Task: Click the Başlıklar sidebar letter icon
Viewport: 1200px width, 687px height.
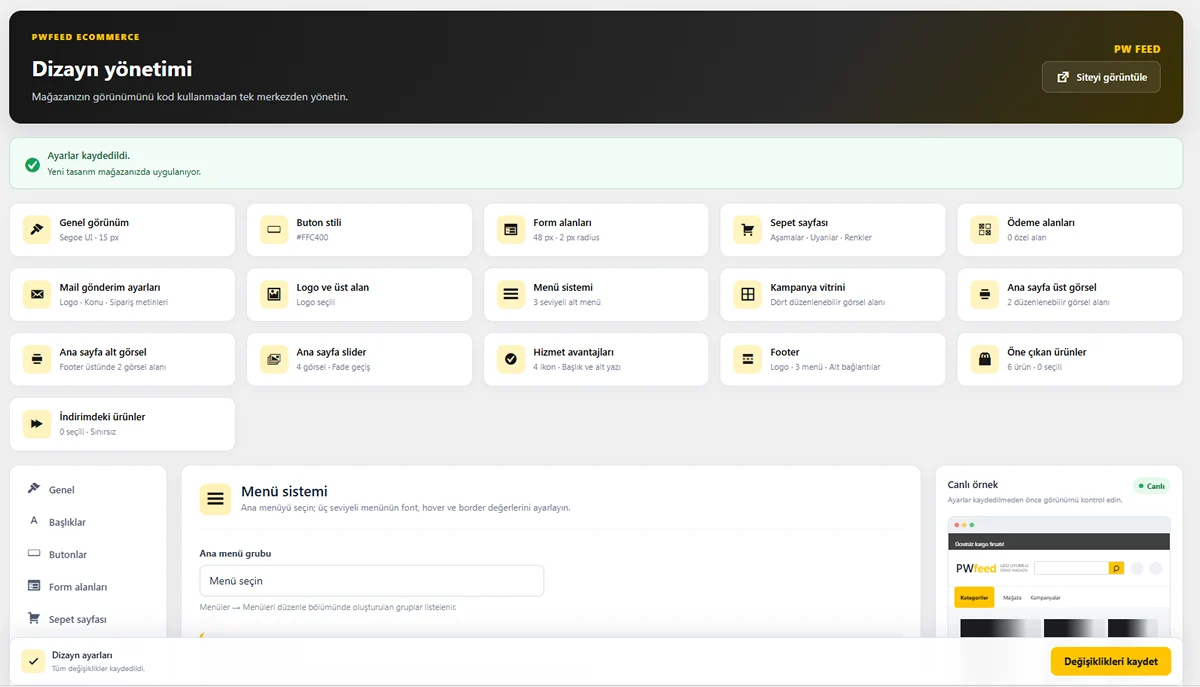Action: click(x=34, y=521)
